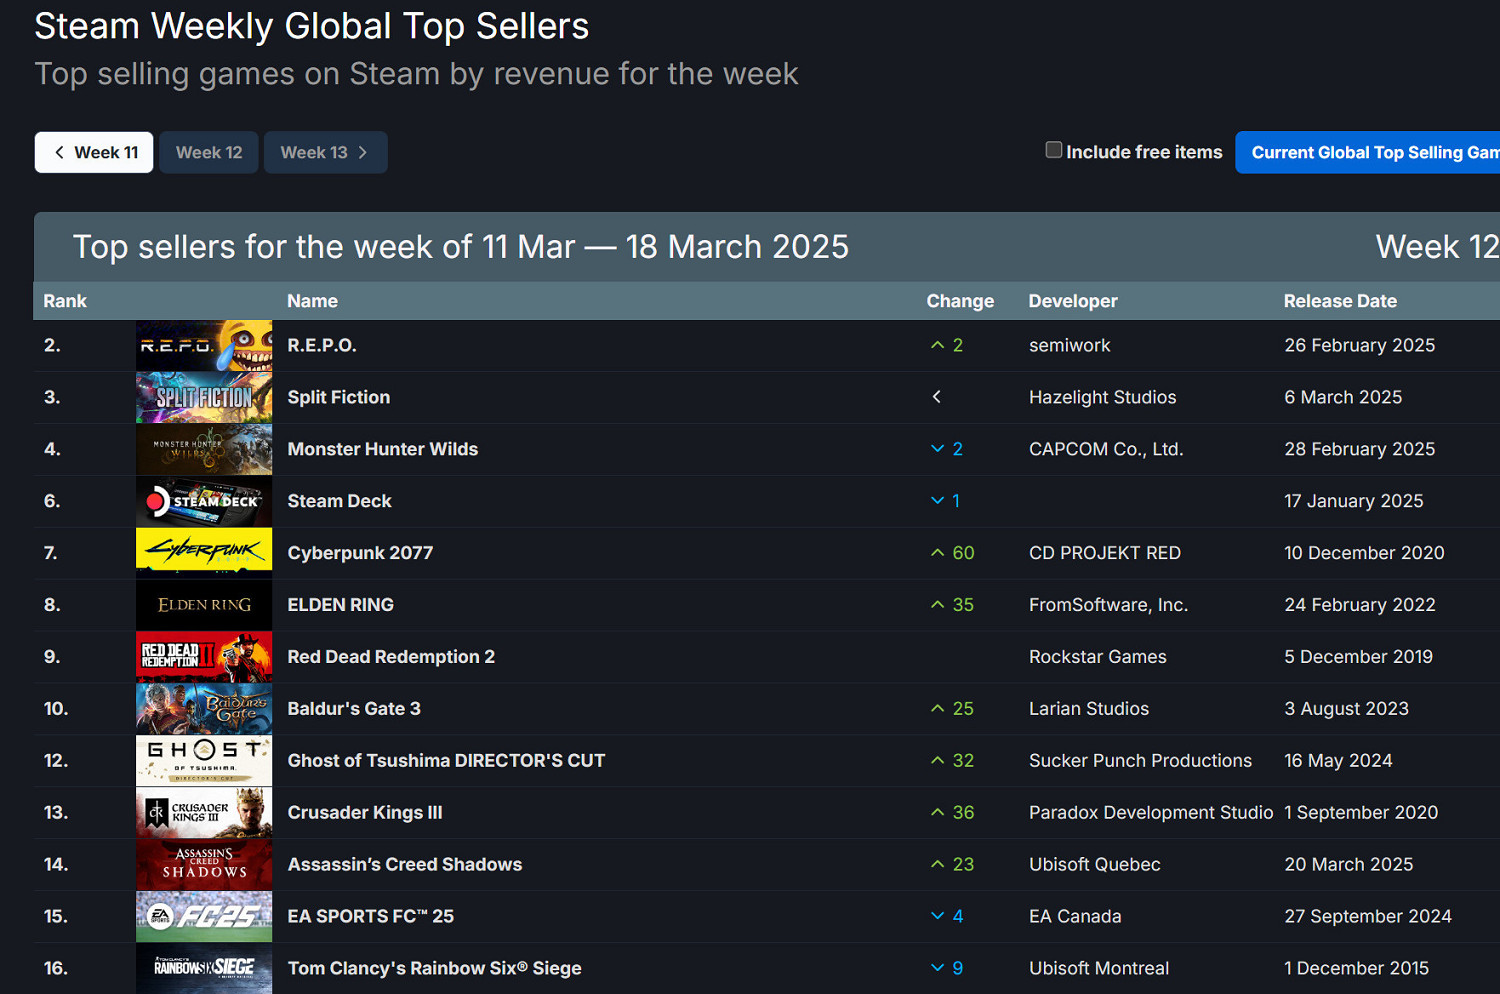The image size is (1500, 994).
Task: Open the Baldur's Gate 3 link
Action: pyautogui.click(x=354, y=709)
